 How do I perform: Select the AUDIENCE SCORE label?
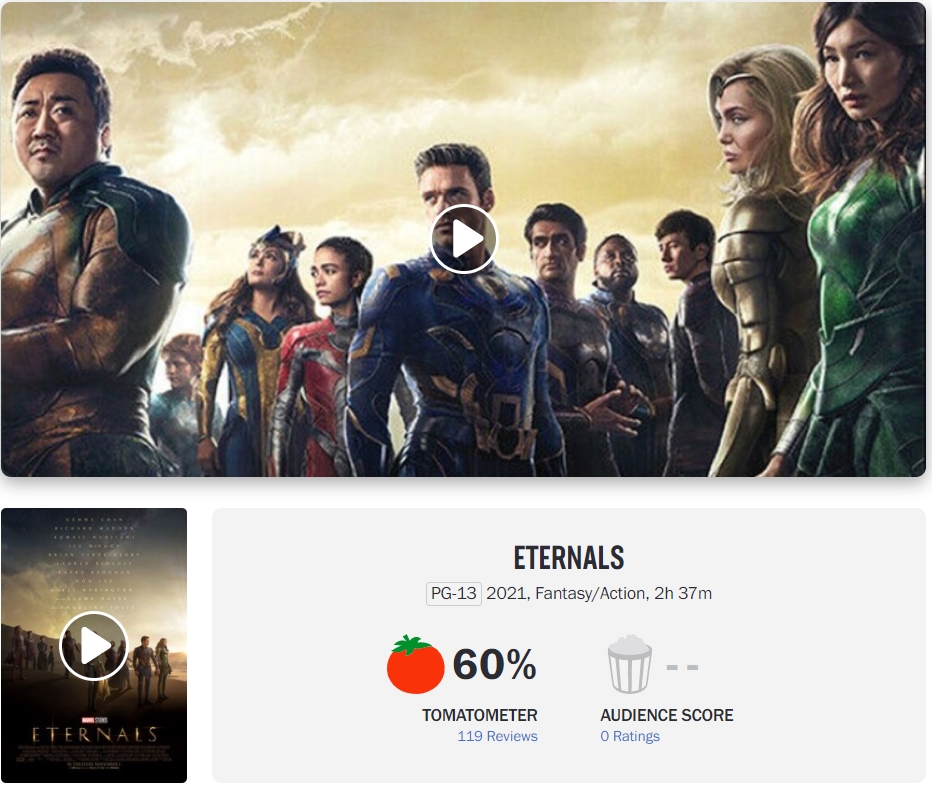(x=667, y=715)
